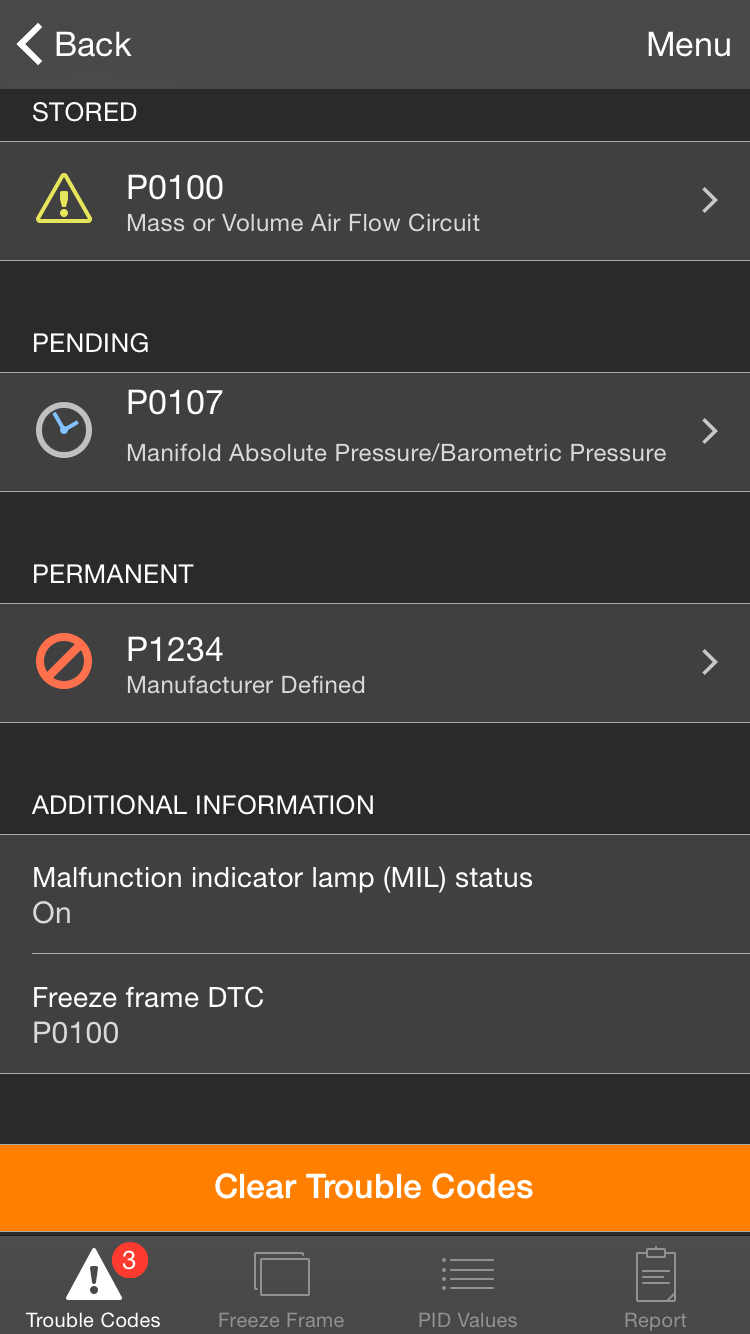This screenshot has height=1334, width=750.
Task: Go Back to previous screen
Action: 93,44
